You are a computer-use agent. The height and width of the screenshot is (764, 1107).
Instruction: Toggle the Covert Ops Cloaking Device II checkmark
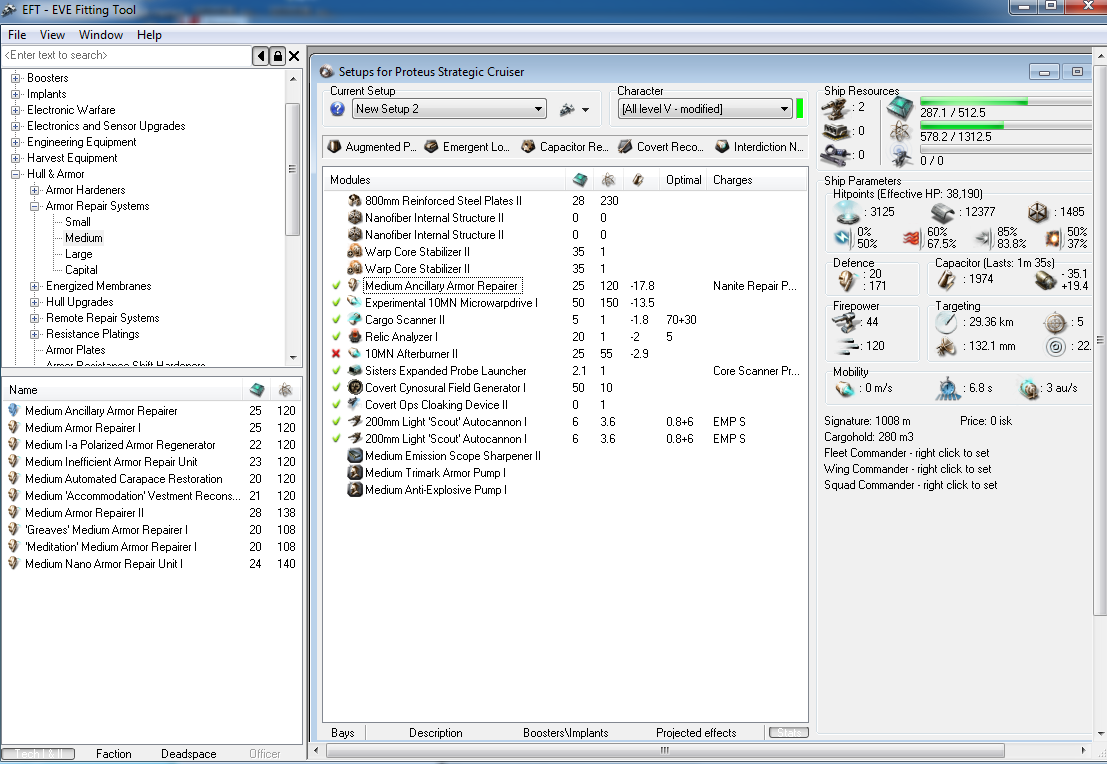[336, 404]
